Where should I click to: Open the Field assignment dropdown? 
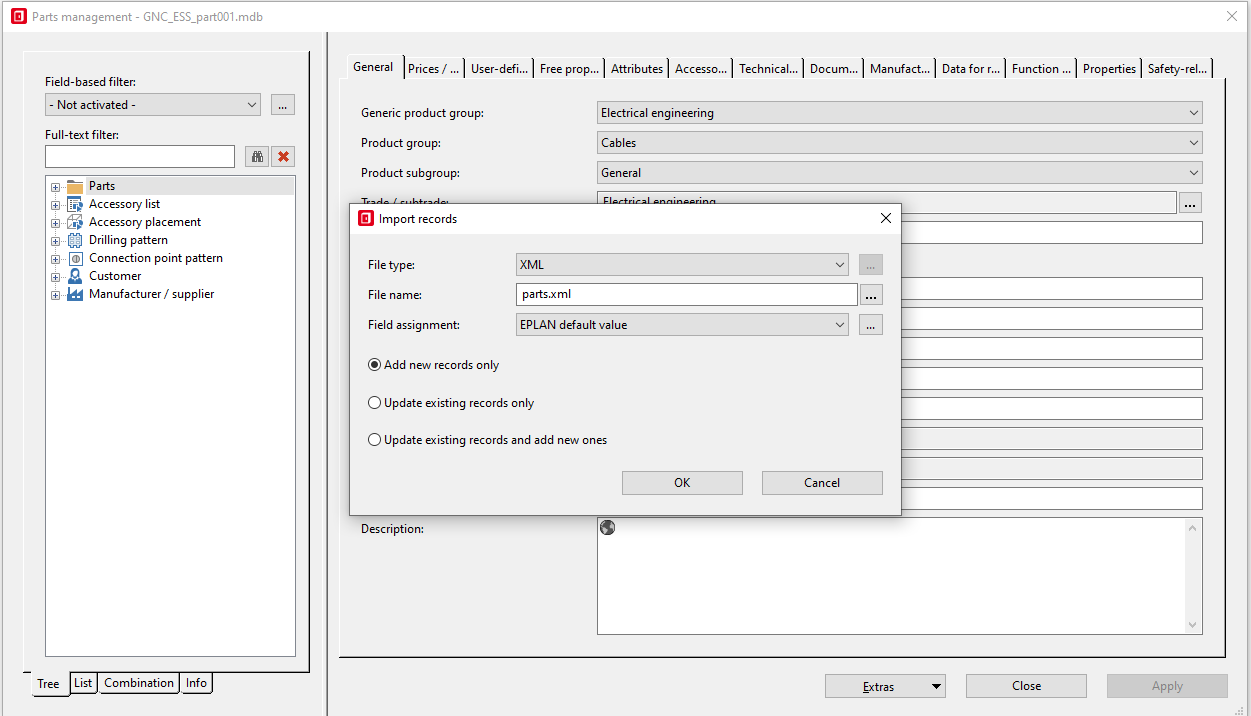[682, 324]
